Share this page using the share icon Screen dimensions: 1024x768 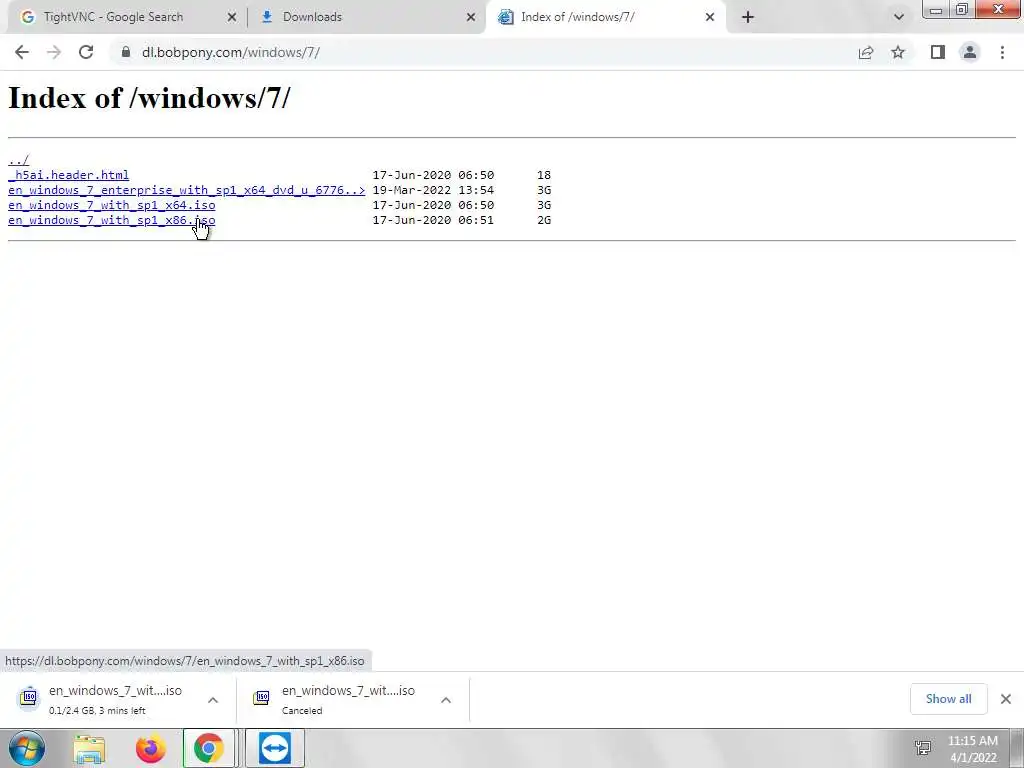coord(866,52)
